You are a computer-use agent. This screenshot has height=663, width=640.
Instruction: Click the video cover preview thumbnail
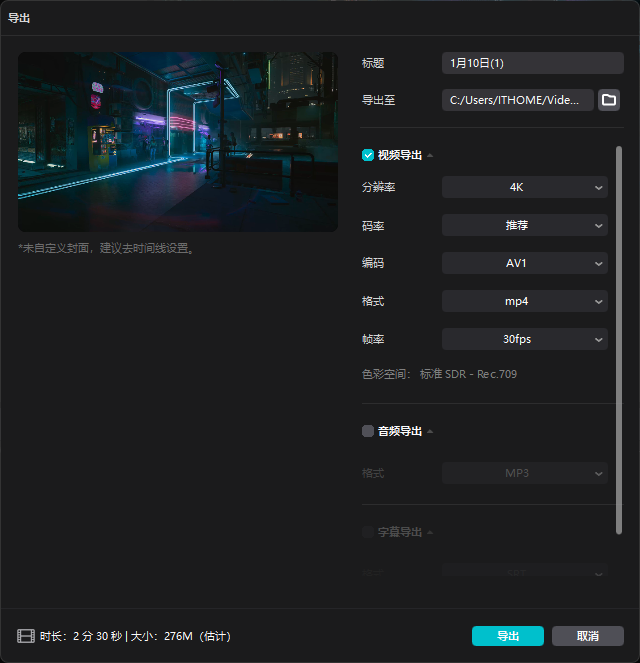[x=178, y=142]
